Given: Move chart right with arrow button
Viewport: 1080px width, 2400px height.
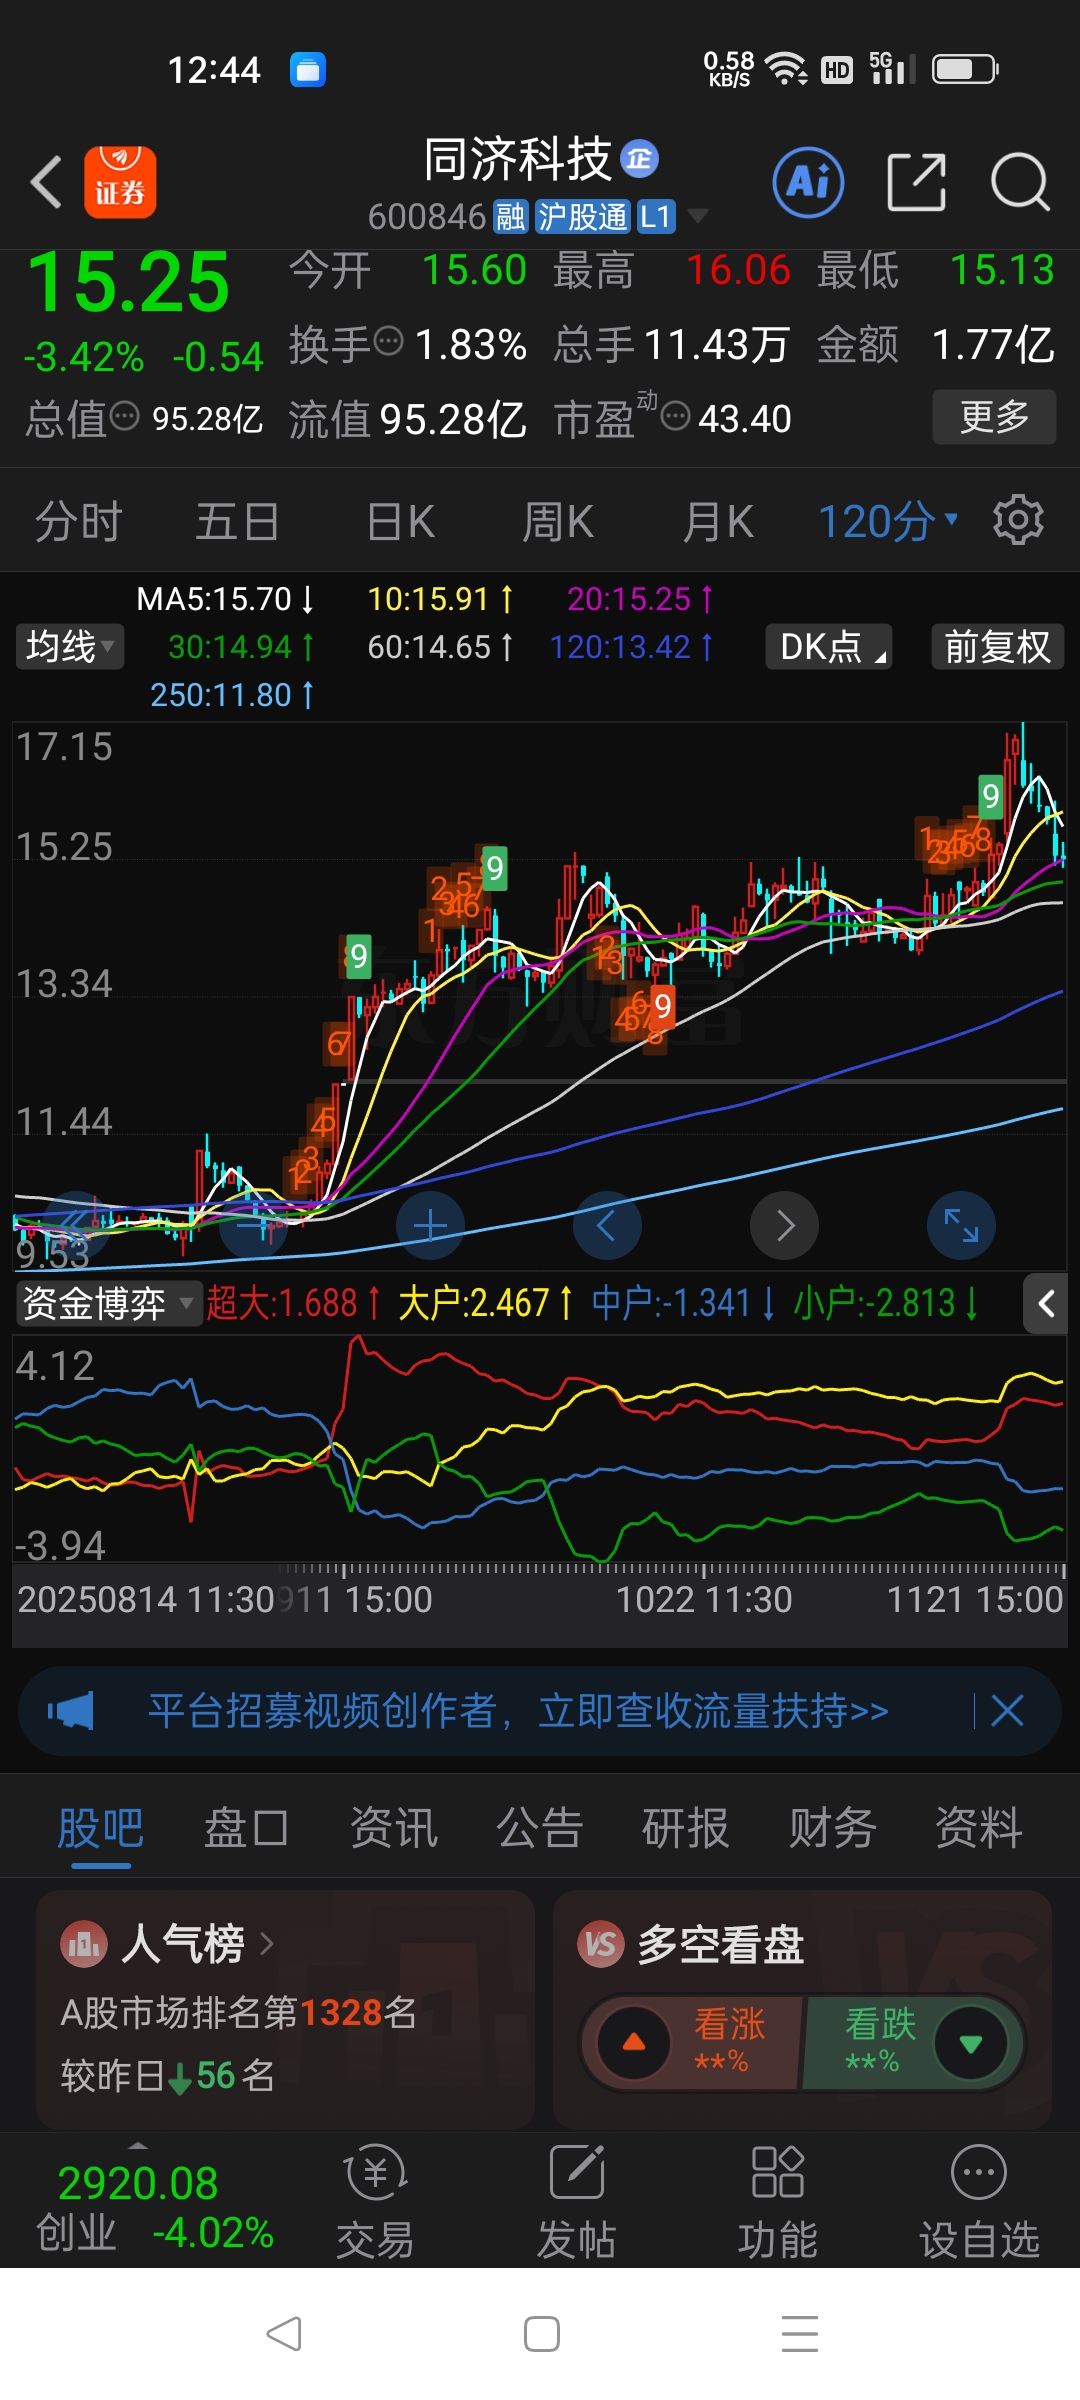Looking at the screenshot, I should [784, 1225].
